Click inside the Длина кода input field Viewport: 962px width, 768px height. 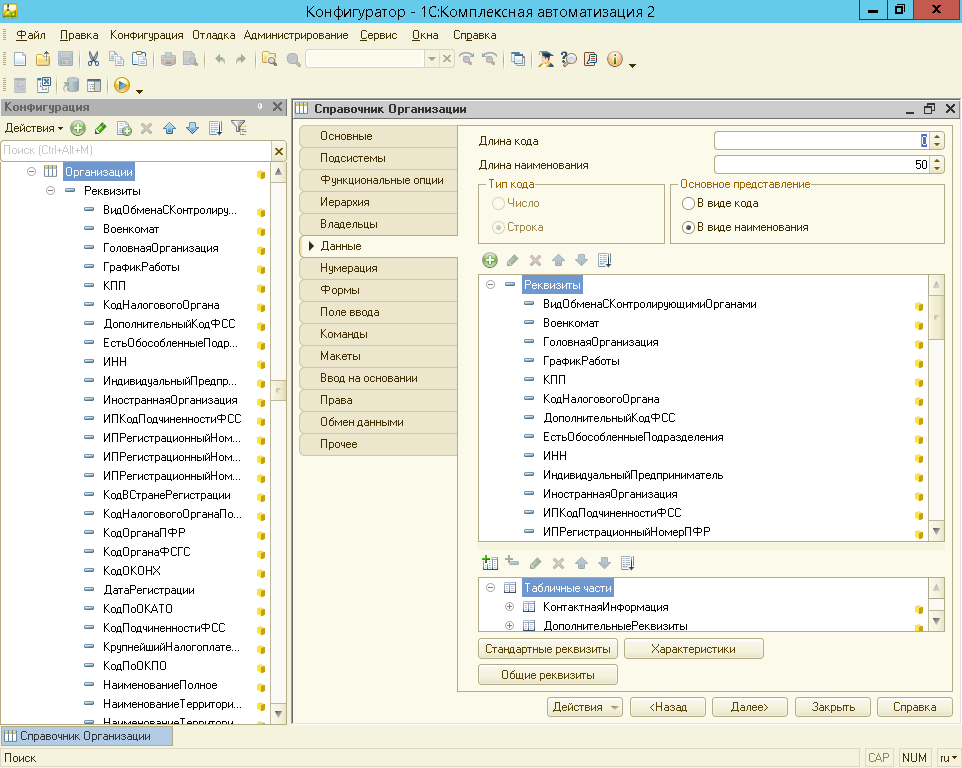click(x=822, y=141)
